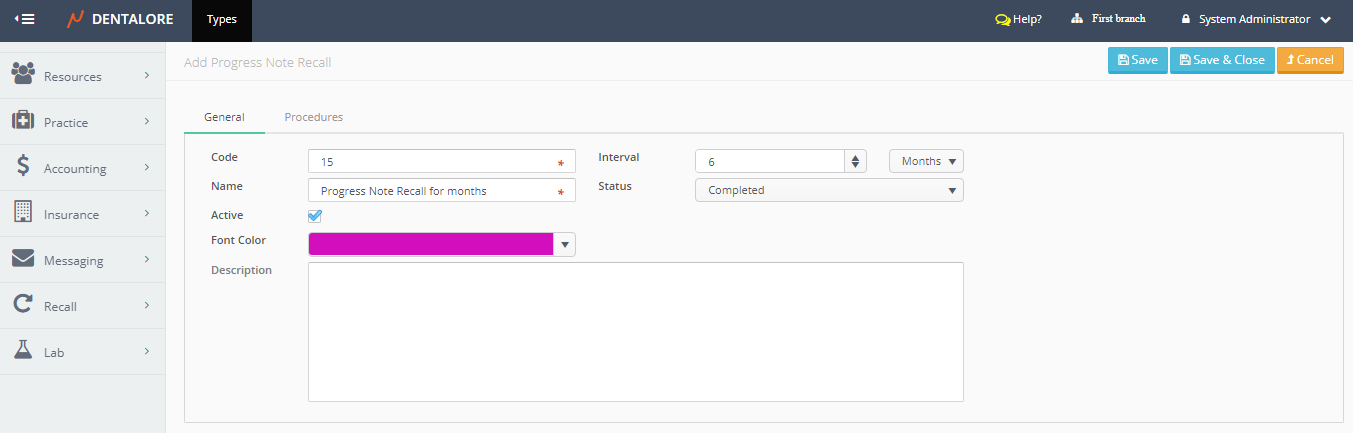This screenshot has height=433, width=1353.
Task: Open Help chat bubble icon
Action: click(1002, 19)
